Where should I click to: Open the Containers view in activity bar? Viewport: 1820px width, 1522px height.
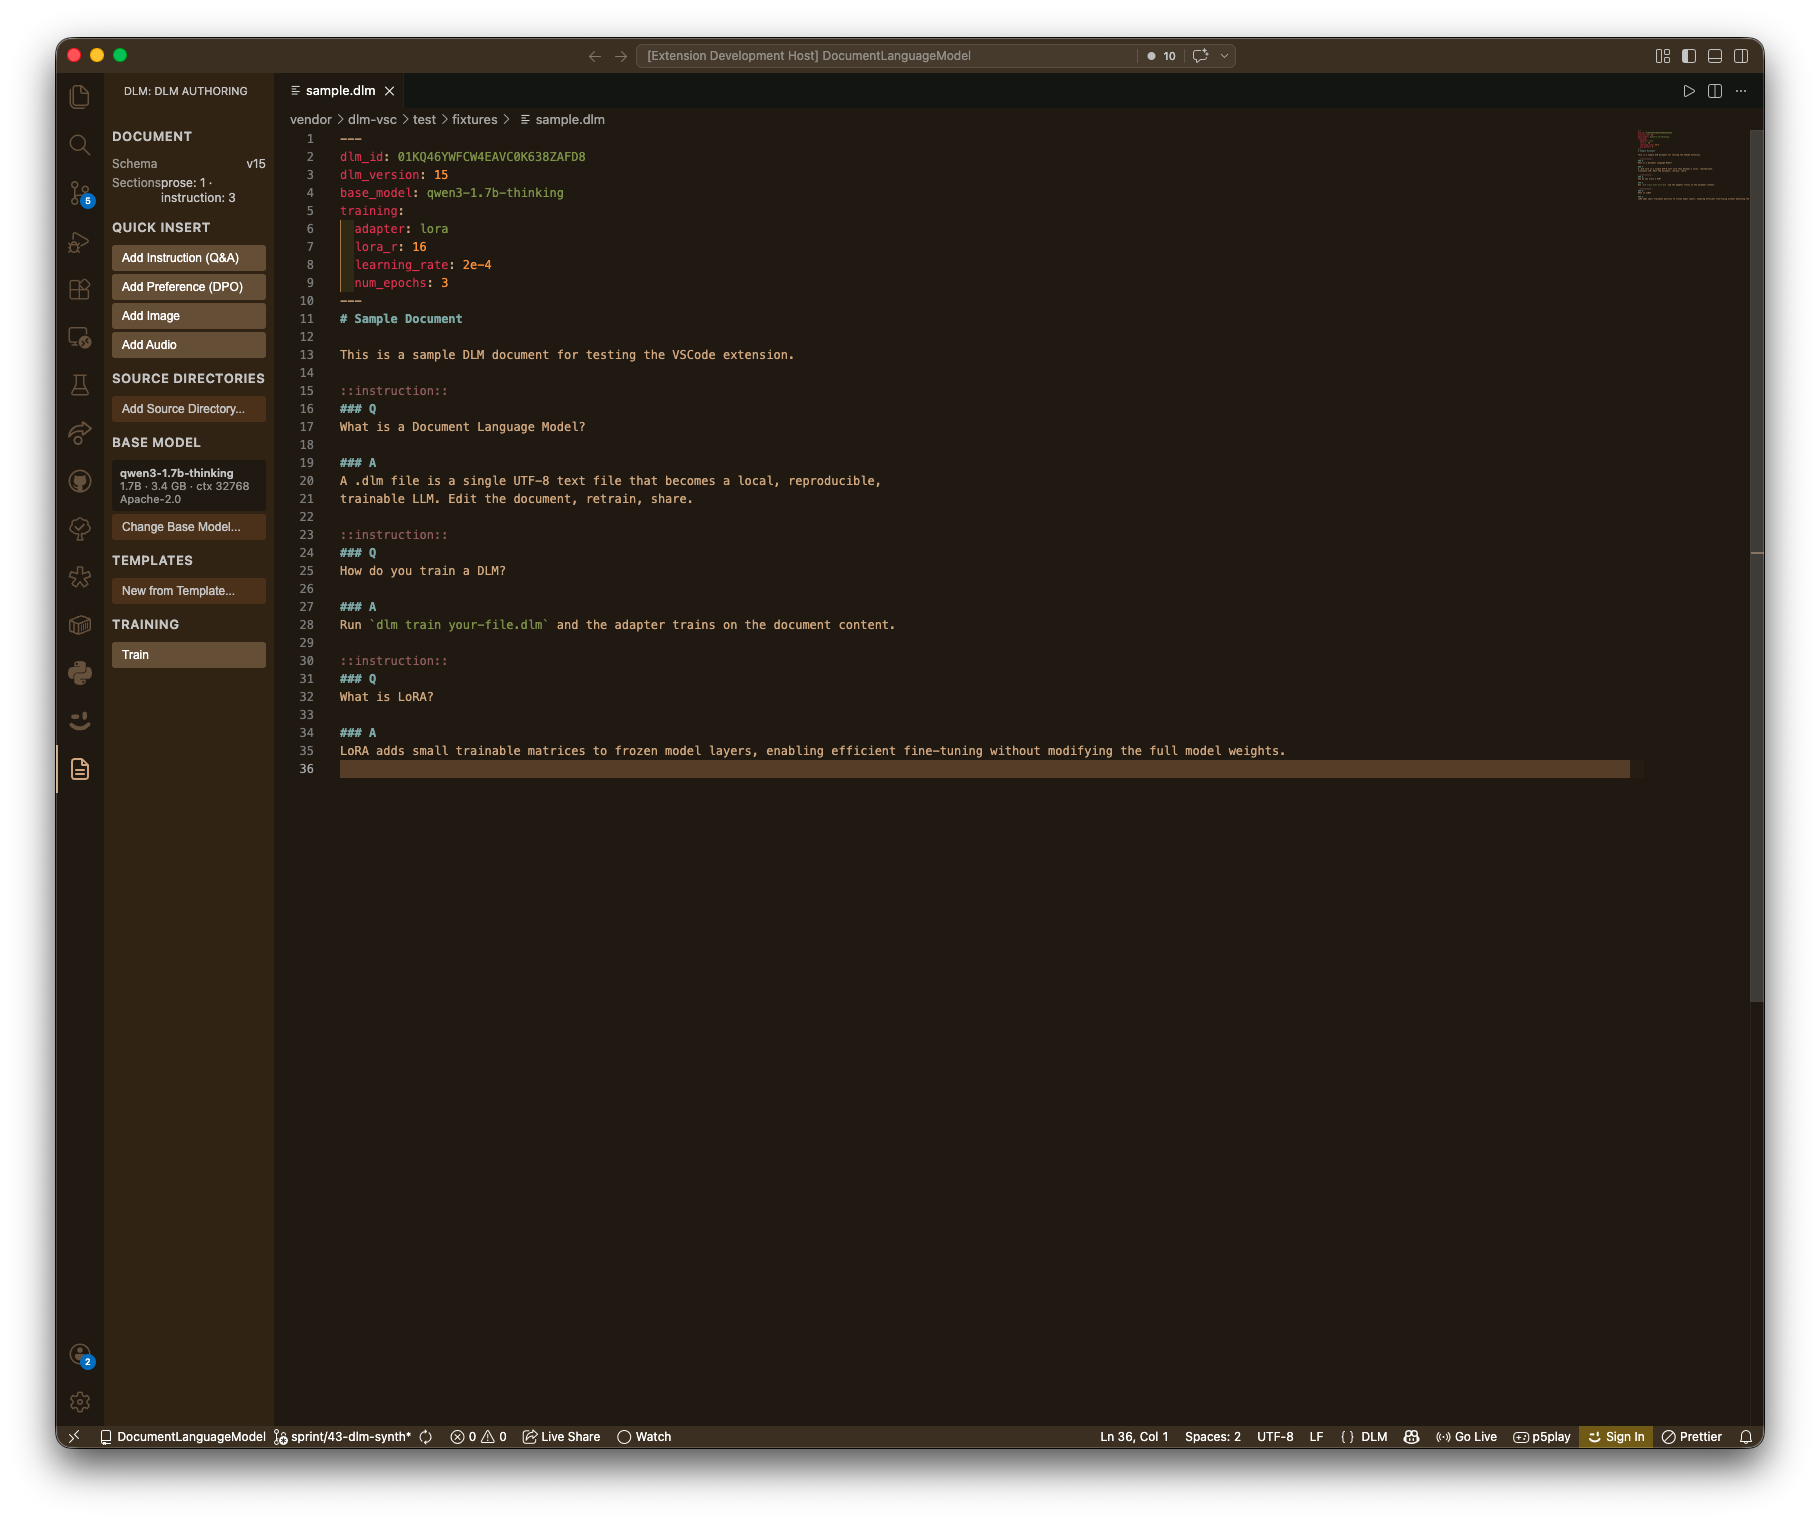point(80,625)
